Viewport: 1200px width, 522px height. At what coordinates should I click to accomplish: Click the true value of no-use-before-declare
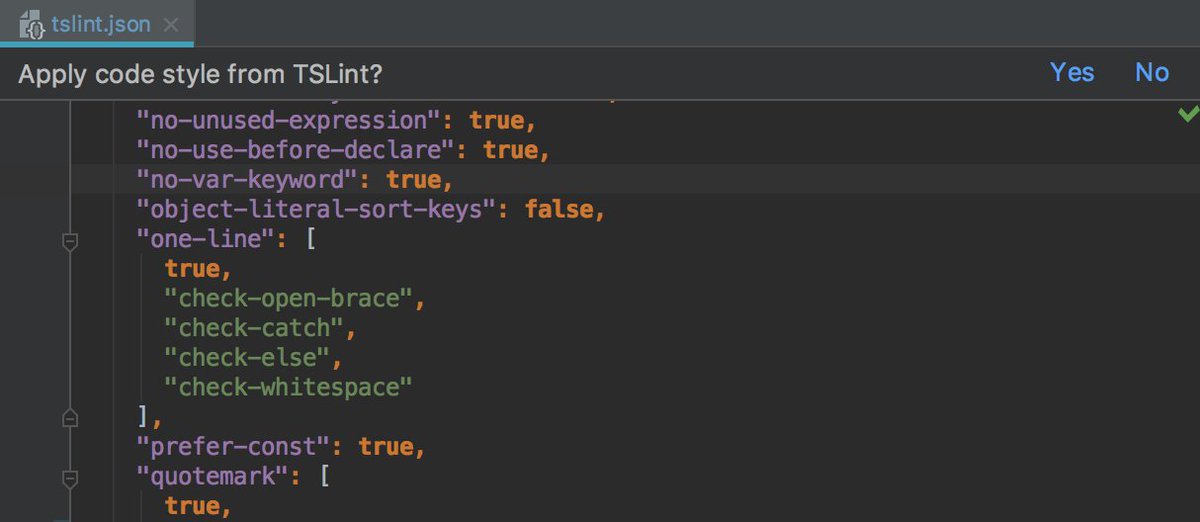coord(511,150)
